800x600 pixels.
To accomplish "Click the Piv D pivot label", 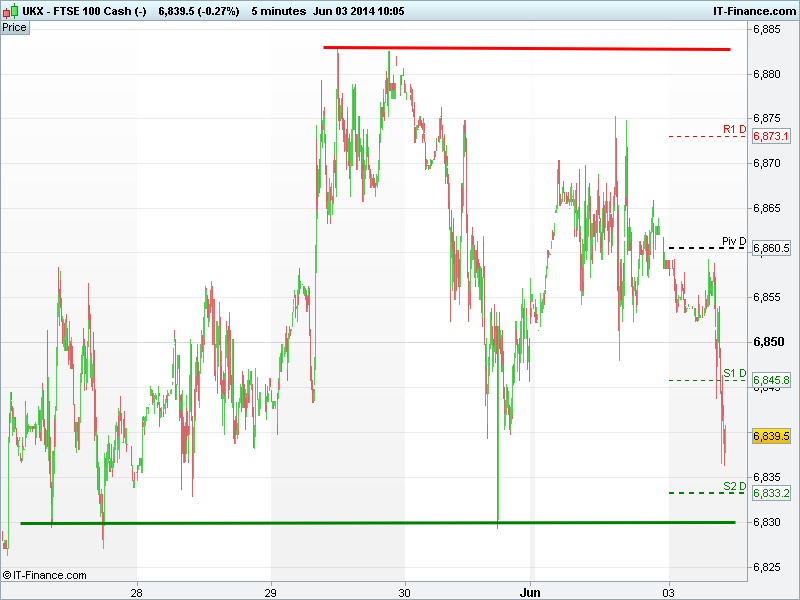I will pos(733,242).
